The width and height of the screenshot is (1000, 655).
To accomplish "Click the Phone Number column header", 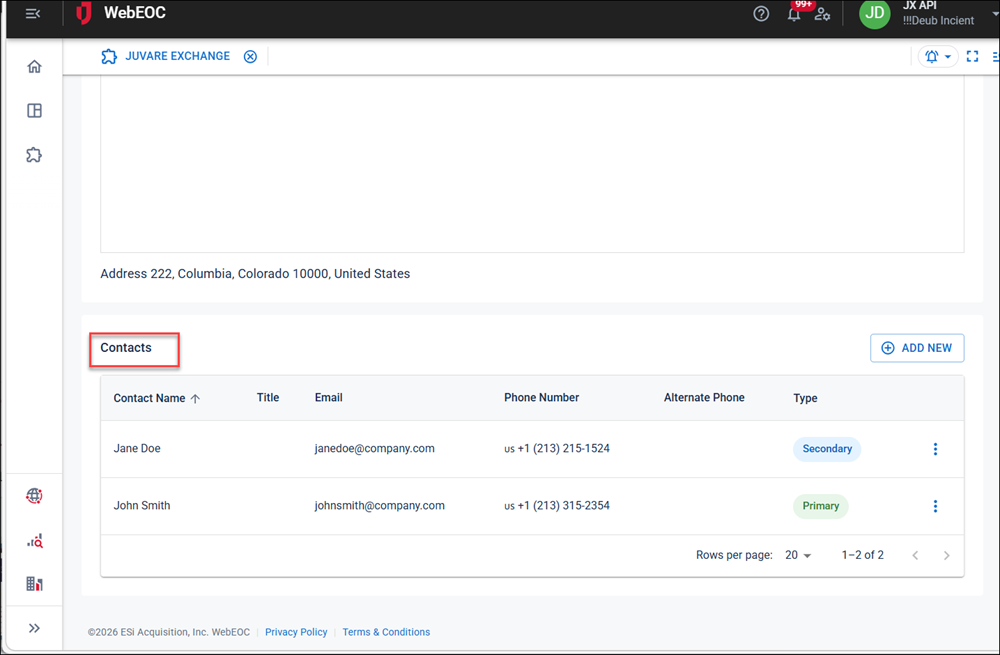I will click(541, 397).
